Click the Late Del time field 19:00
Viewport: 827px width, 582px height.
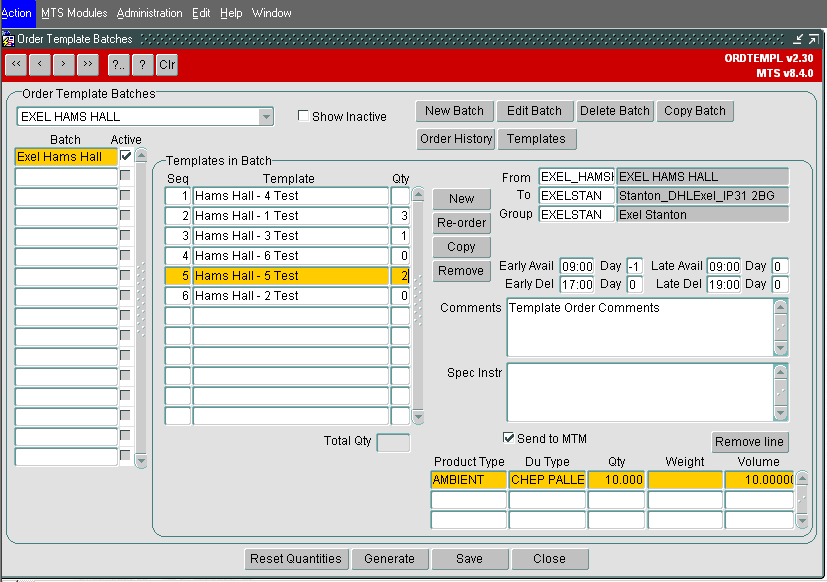724,284
